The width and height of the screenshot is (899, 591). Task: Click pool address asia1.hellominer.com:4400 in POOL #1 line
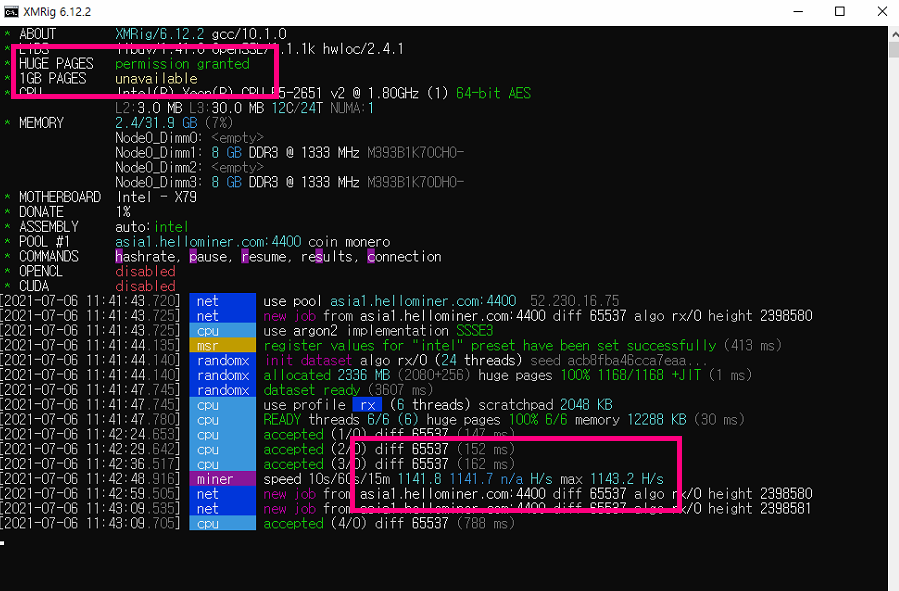click(x=208, y=241)
